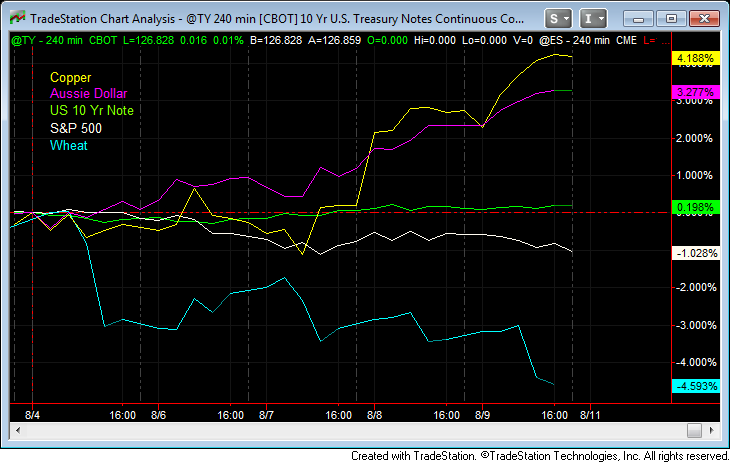Click the yellow 4.188% price marker

(x=696, y=58)
